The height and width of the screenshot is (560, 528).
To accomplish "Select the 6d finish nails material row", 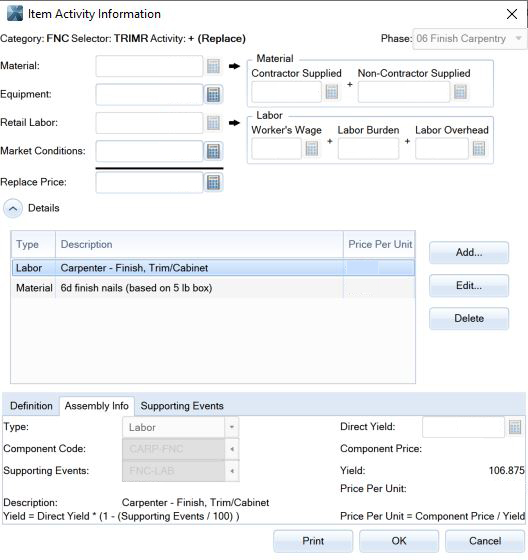I will click(x=213, y=288).
